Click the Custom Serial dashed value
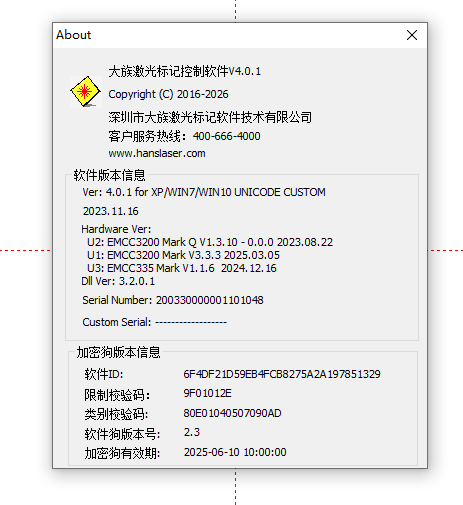The image size is (463, 505). [191, 322]
